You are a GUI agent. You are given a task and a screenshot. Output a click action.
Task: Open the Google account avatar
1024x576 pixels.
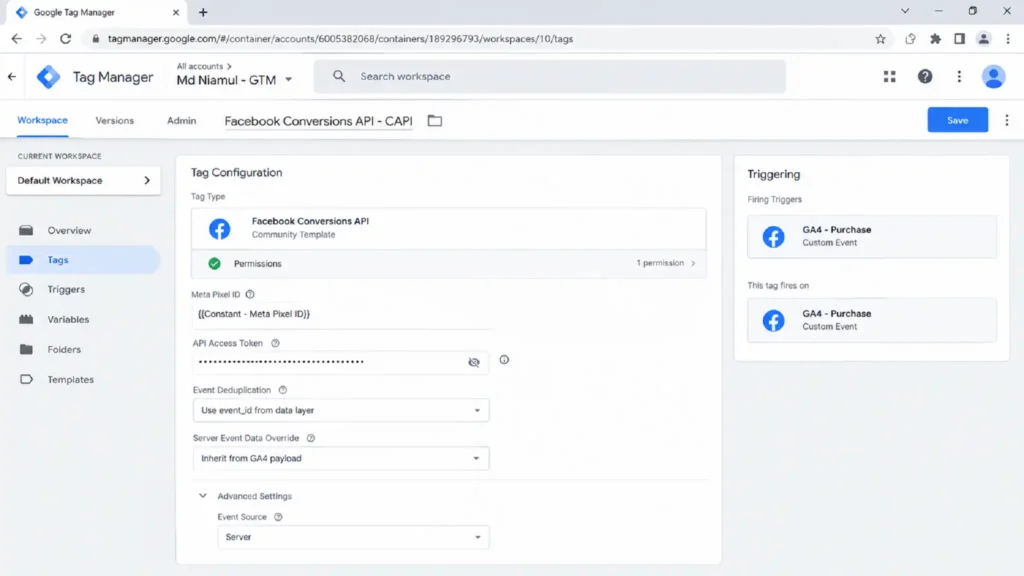[993, 76]
